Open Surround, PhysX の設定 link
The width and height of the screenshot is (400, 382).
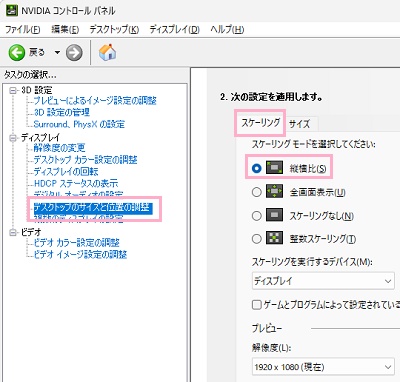[x=79, y=124]
